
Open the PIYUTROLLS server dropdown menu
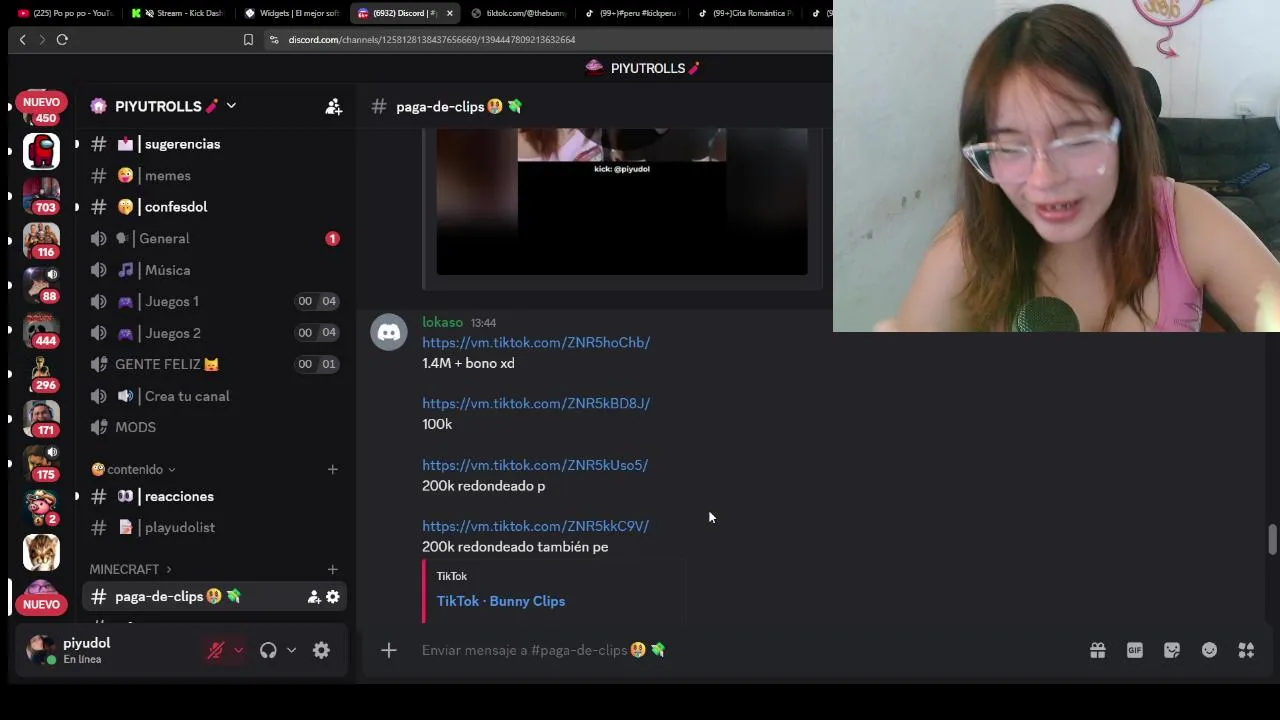[x=231, y=105]
